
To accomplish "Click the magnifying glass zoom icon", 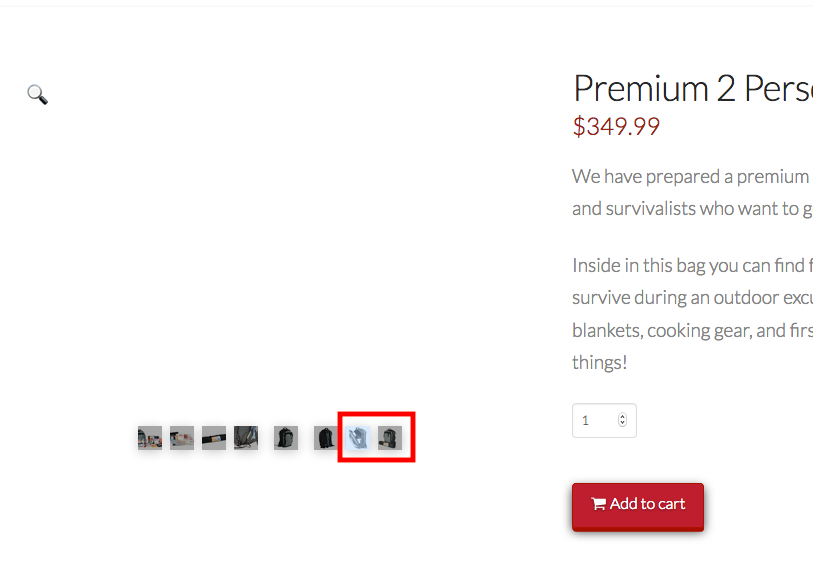I will (37, 94).
